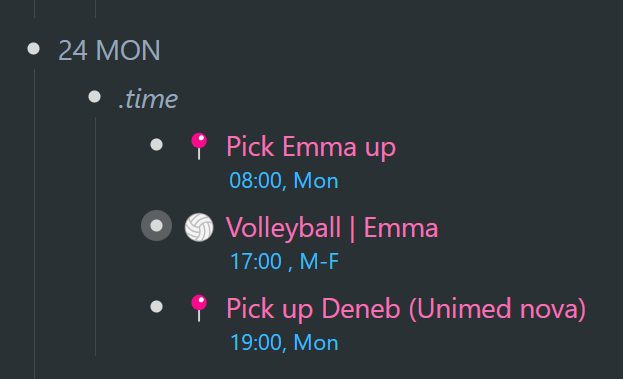
Task: Select the Pick Emma up title
Action: pyautogui.click(x=311, y=147)
